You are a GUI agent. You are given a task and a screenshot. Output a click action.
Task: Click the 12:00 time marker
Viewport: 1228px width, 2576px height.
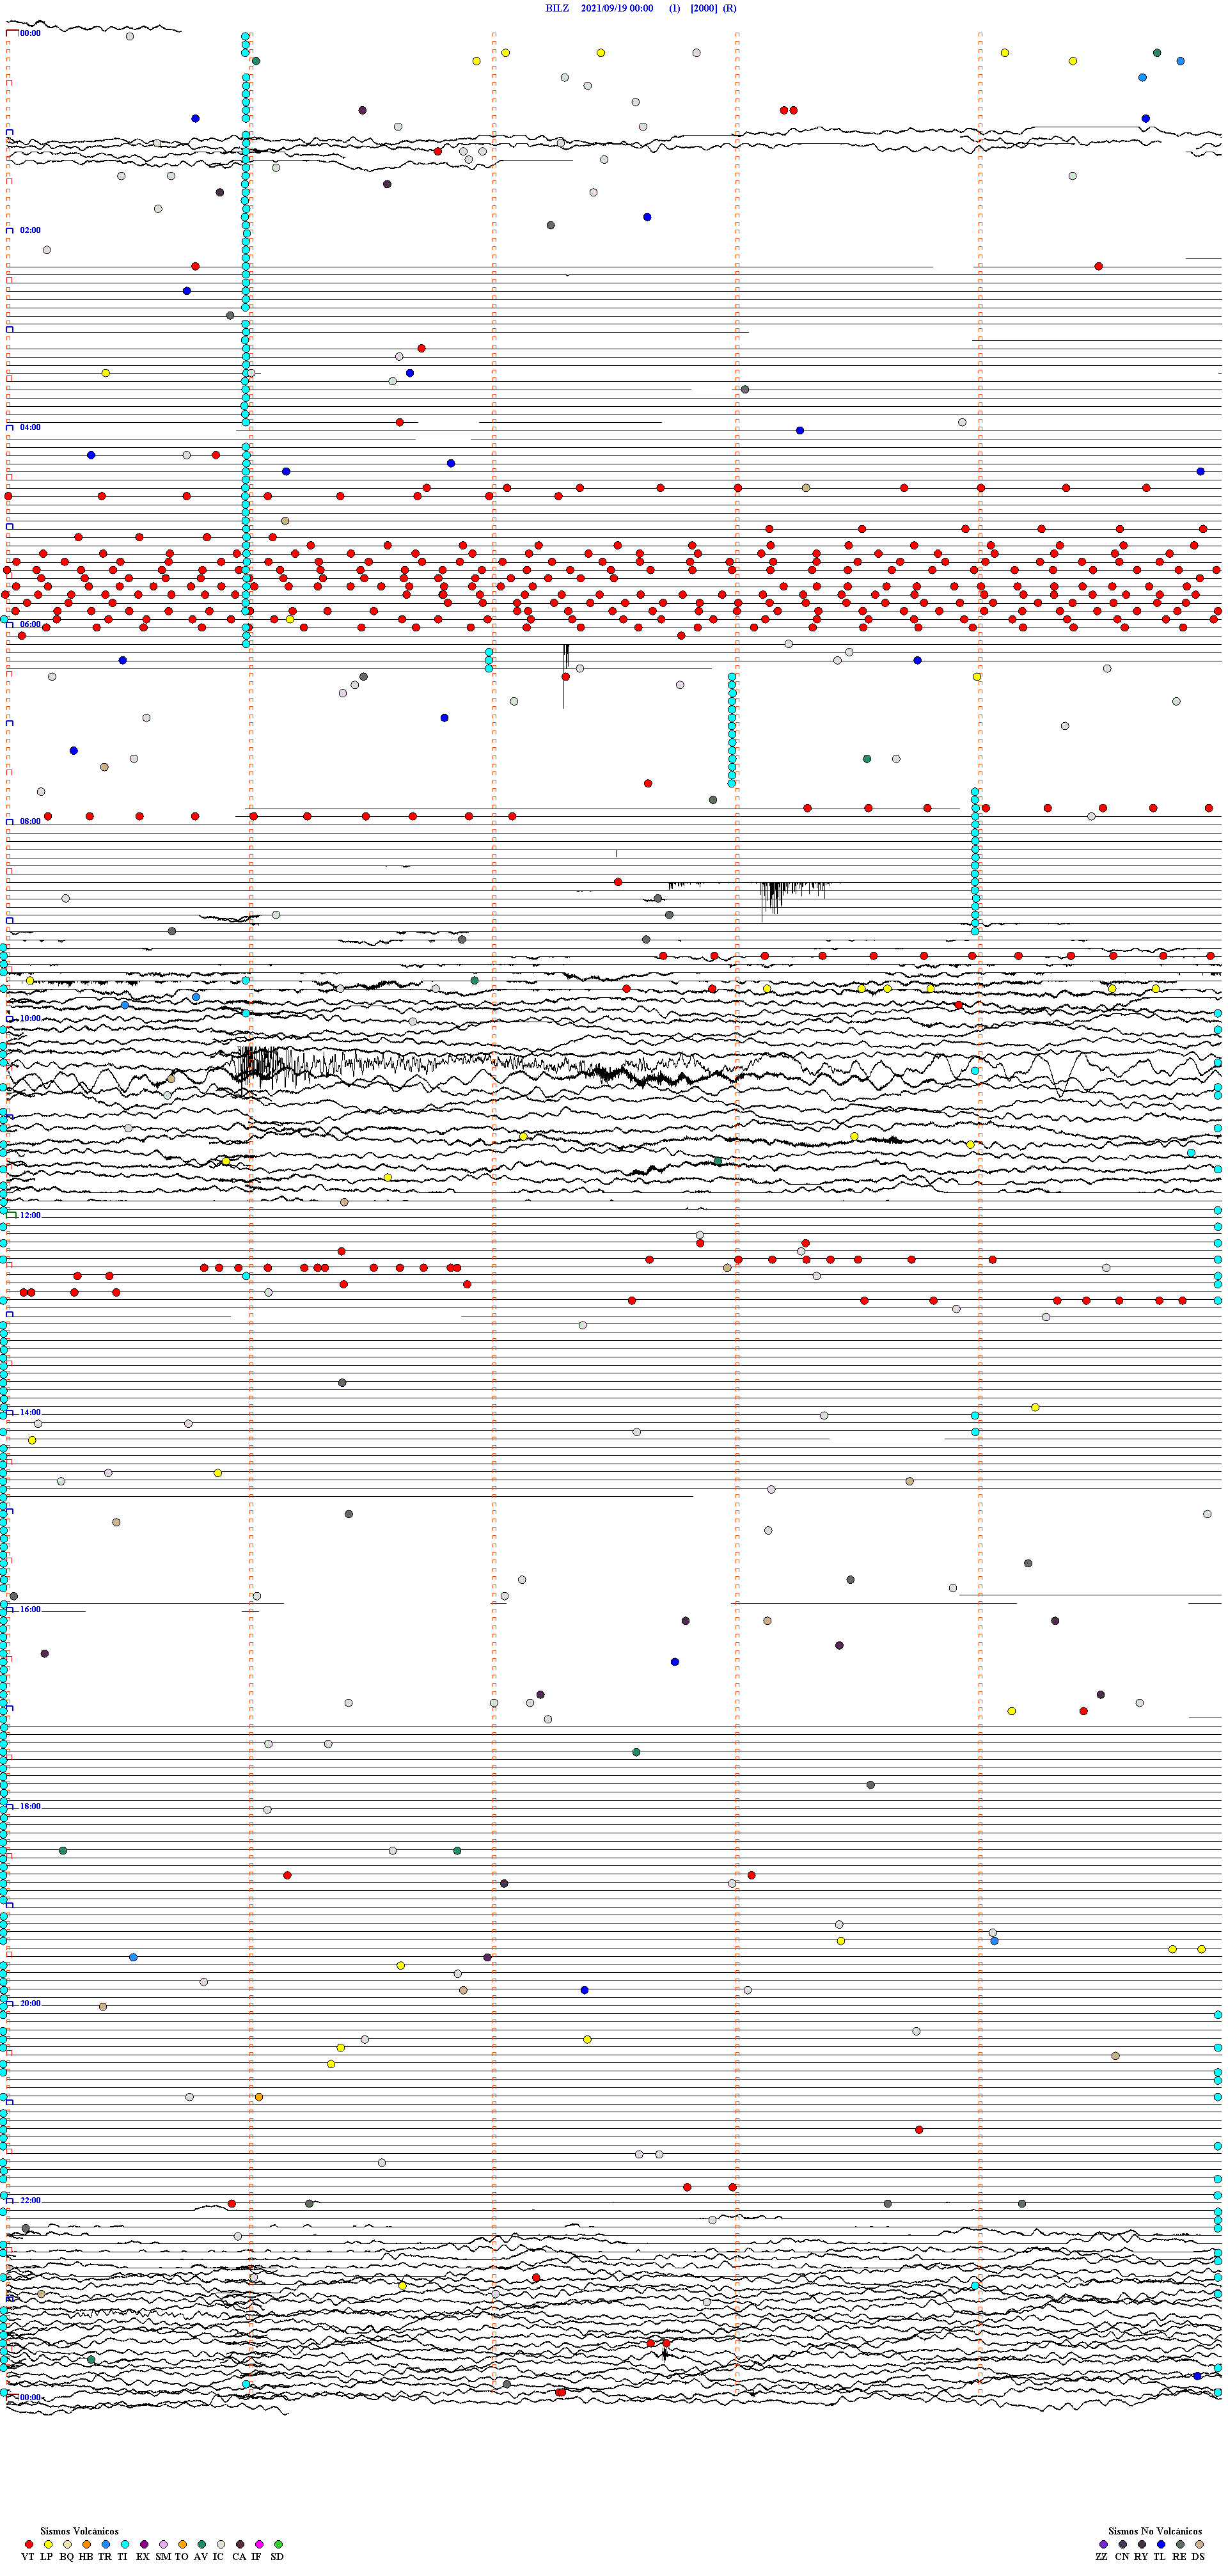(30, 1215)
